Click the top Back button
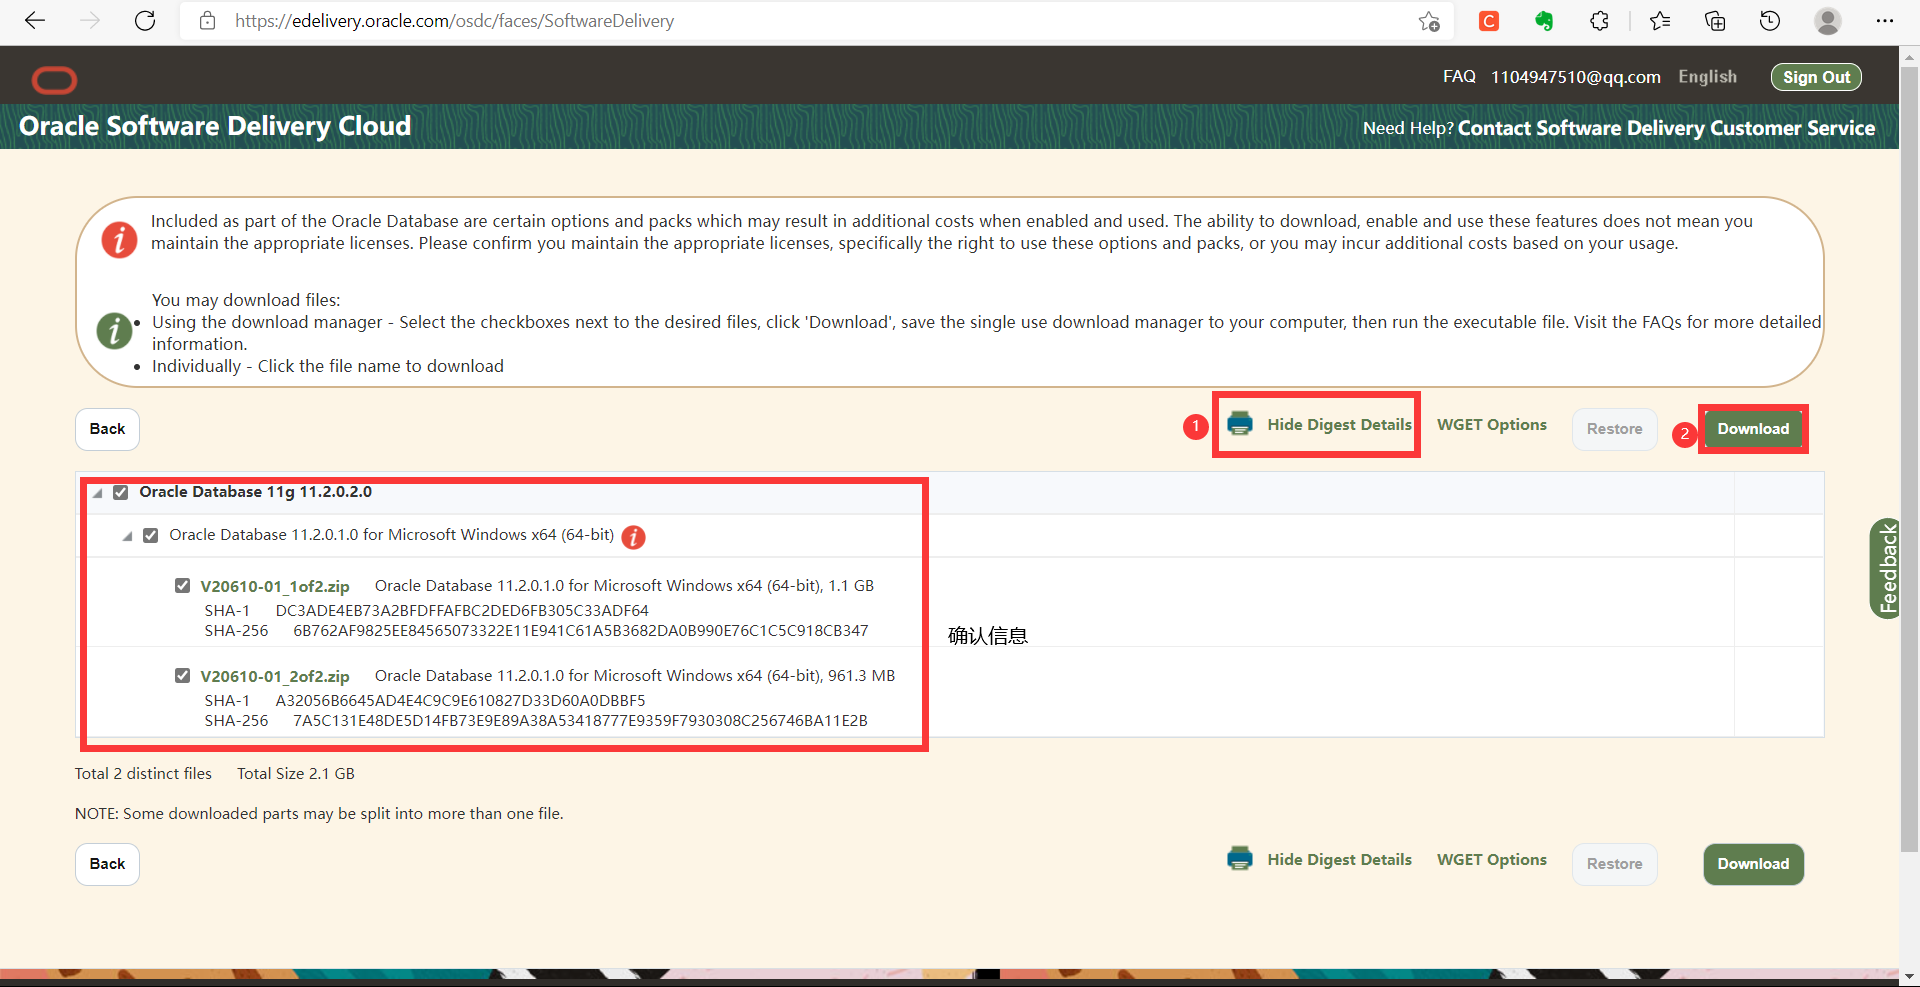This screenshot has width=1920, height=987. pos(107,429)
